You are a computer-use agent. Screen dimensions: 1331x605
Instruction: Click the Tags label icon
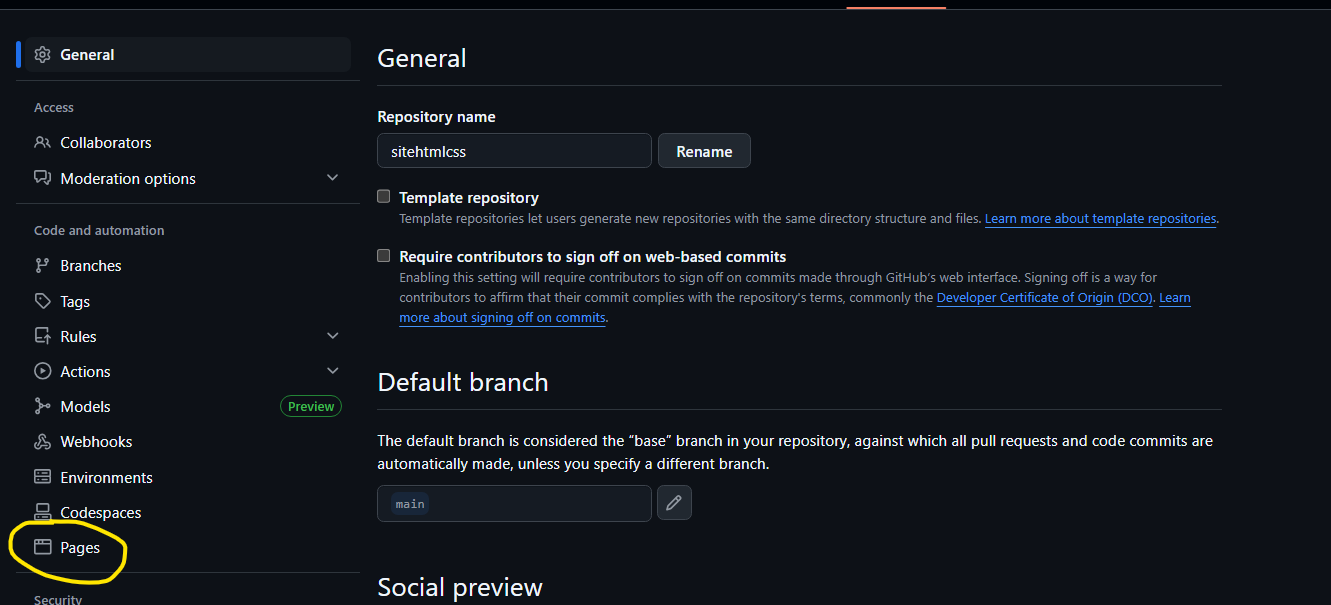click(x=42, y=301)
